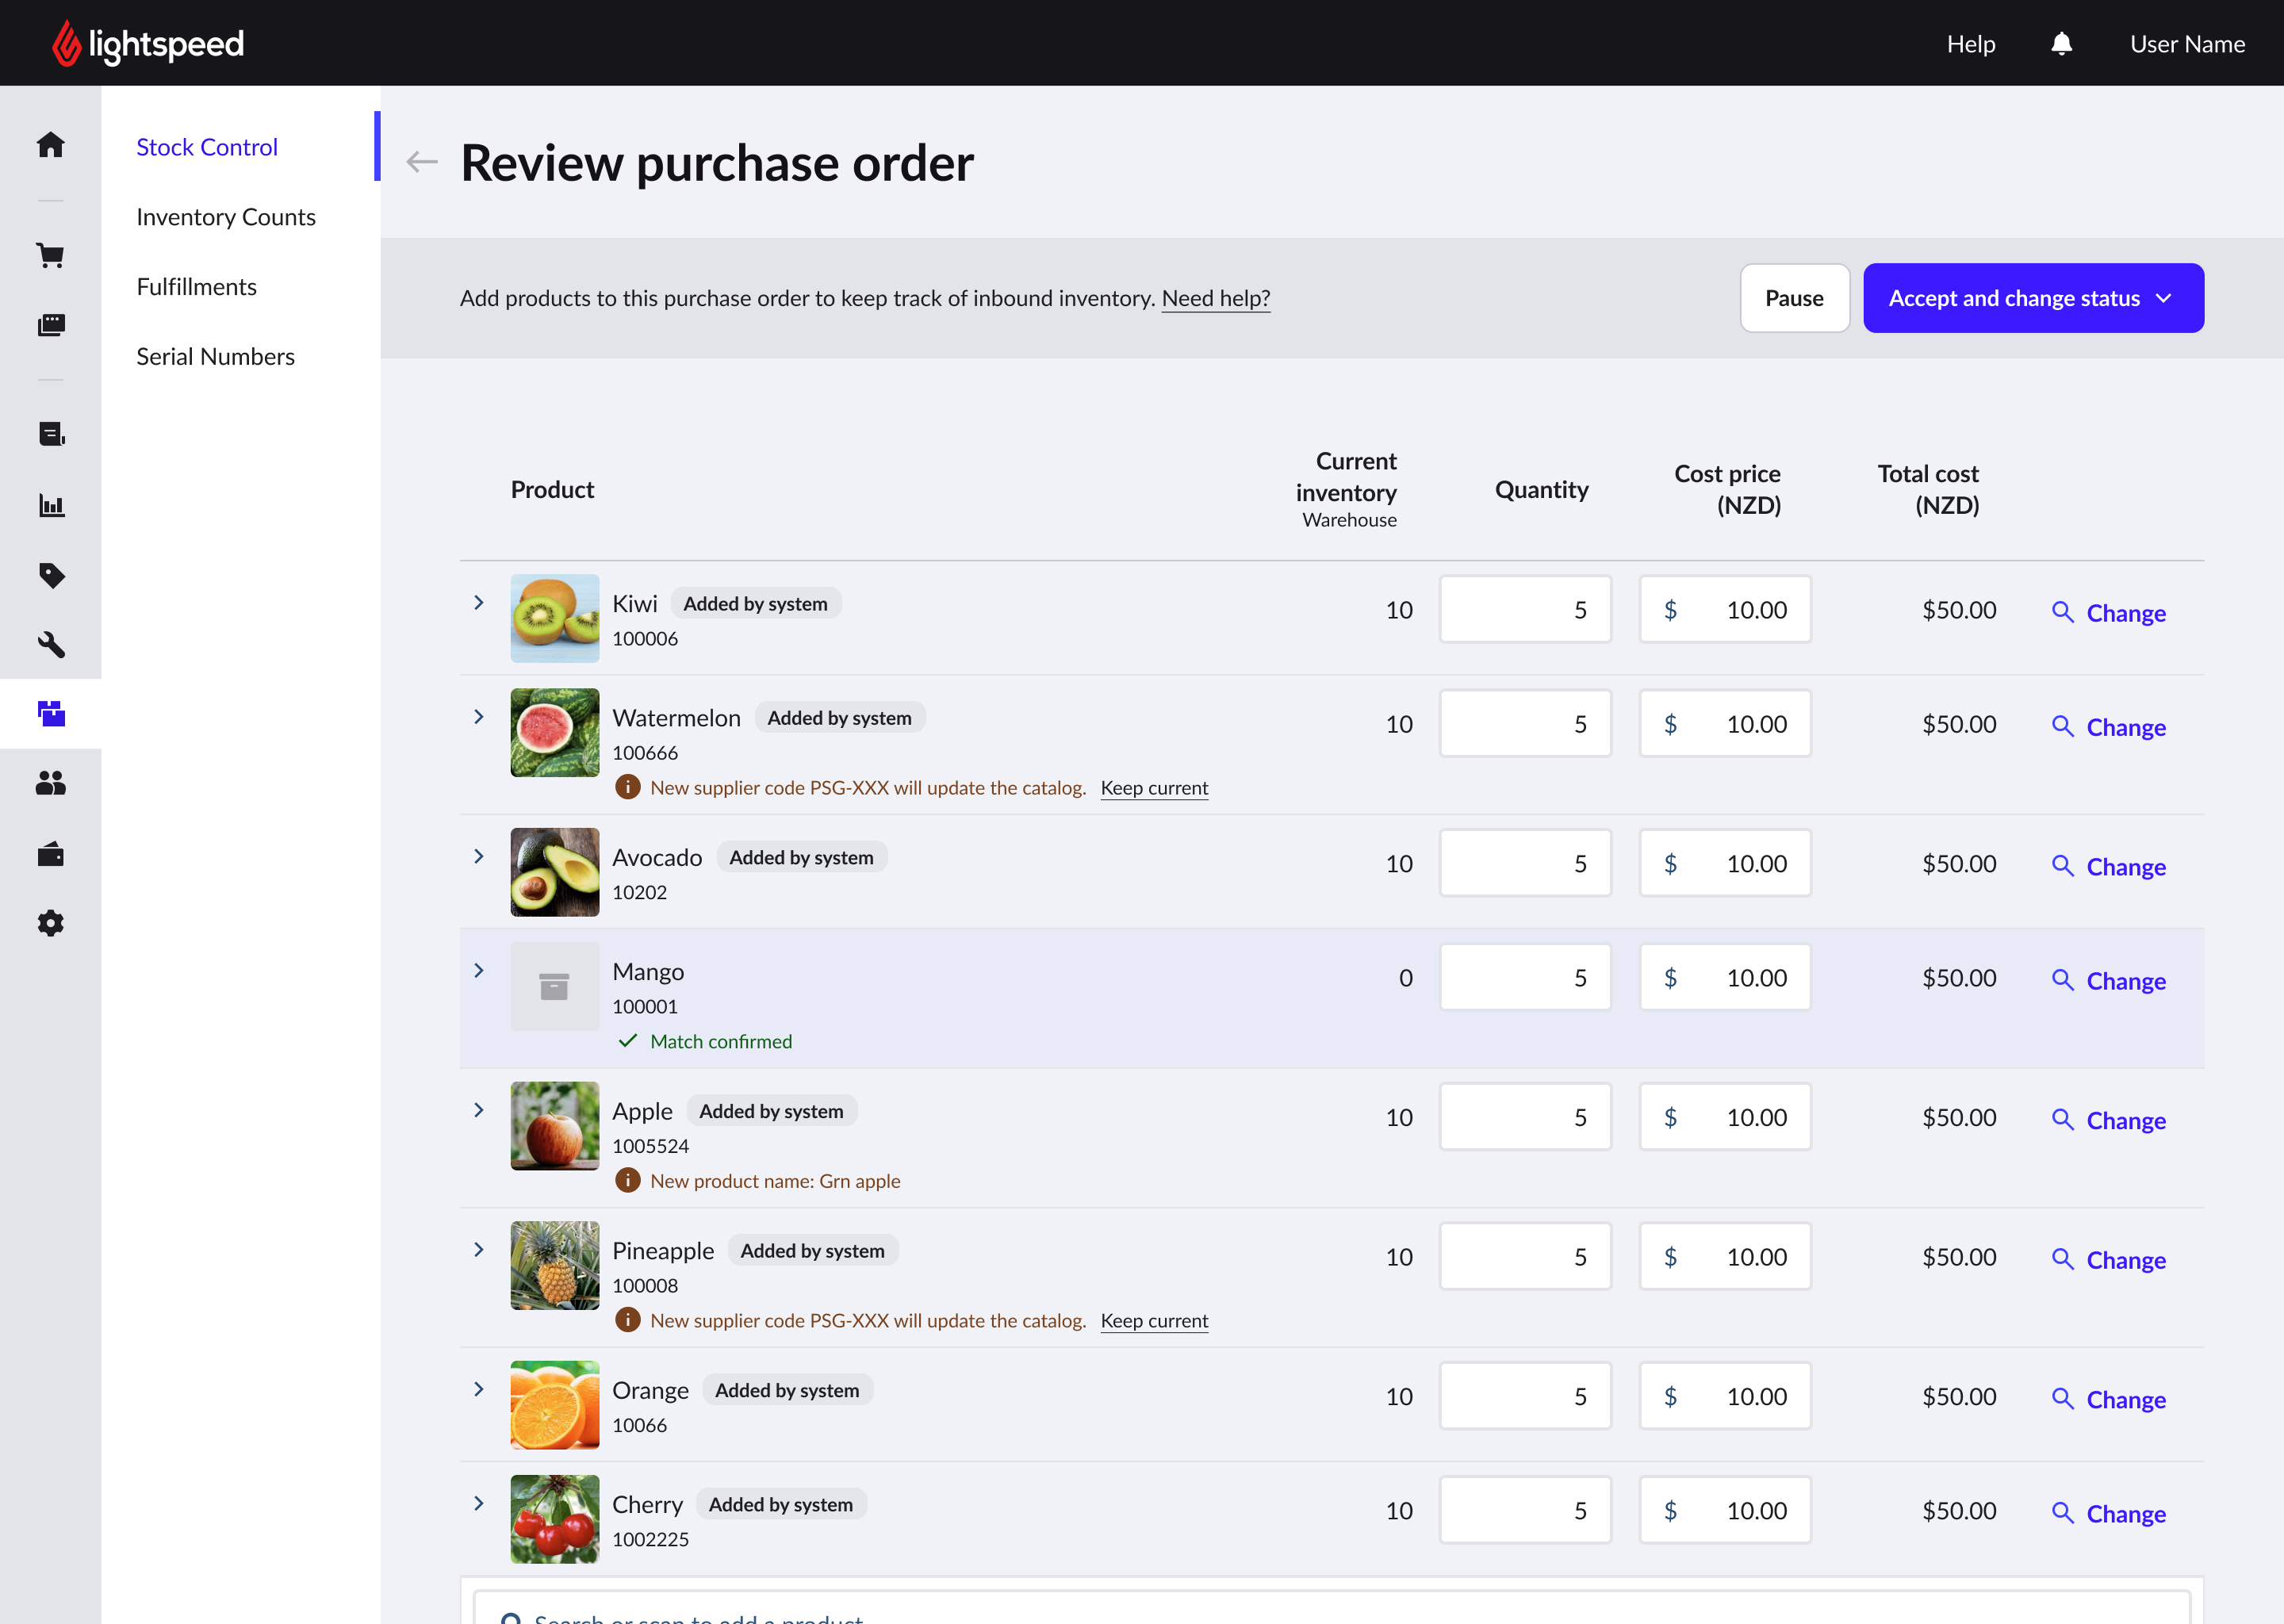
Task: Click the Mango placeholder thumbnail
Action: [555, 986]
